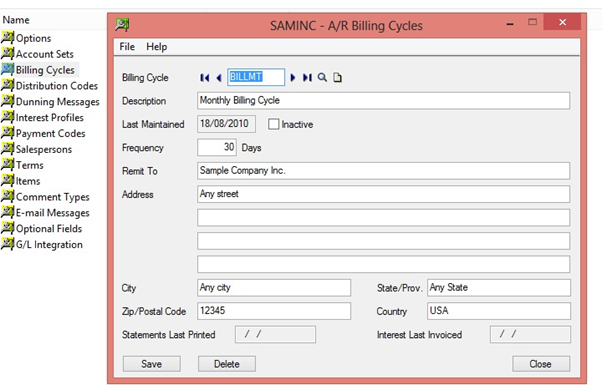Create a new billing cycle record
602x385 pixels.
point(337,78)
